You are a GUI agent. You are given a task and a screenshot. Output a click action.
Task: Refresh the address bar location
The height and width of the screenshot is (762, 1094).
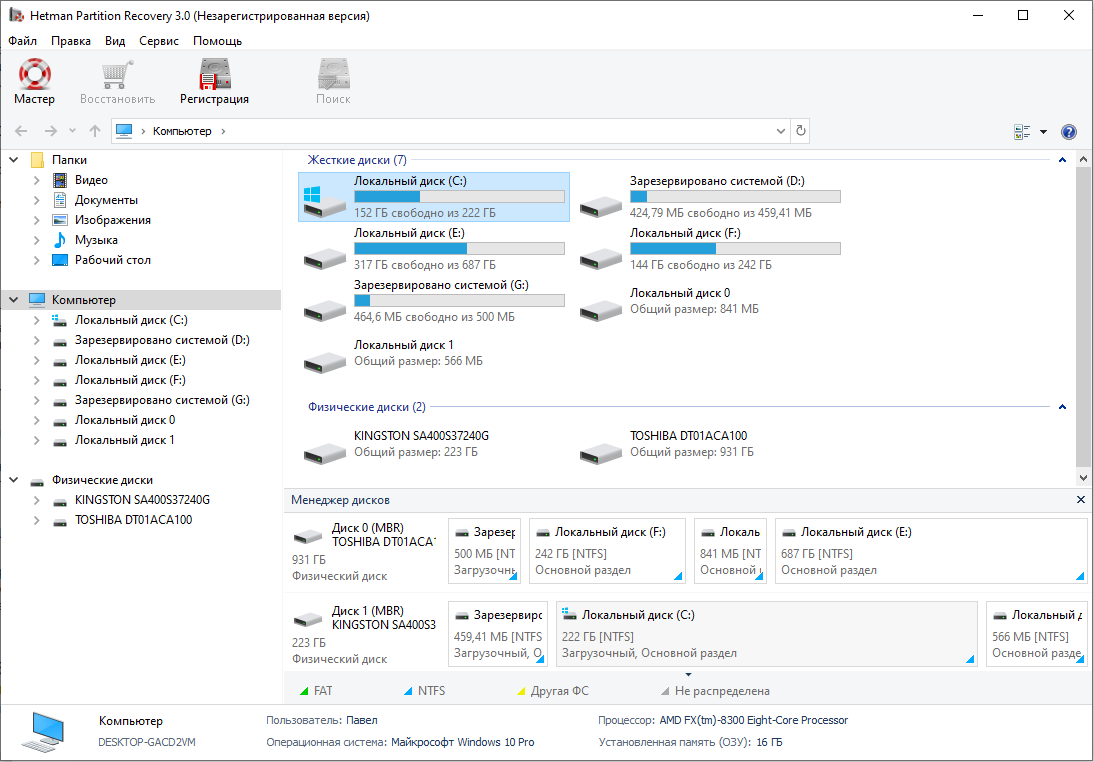pos(800,131)
